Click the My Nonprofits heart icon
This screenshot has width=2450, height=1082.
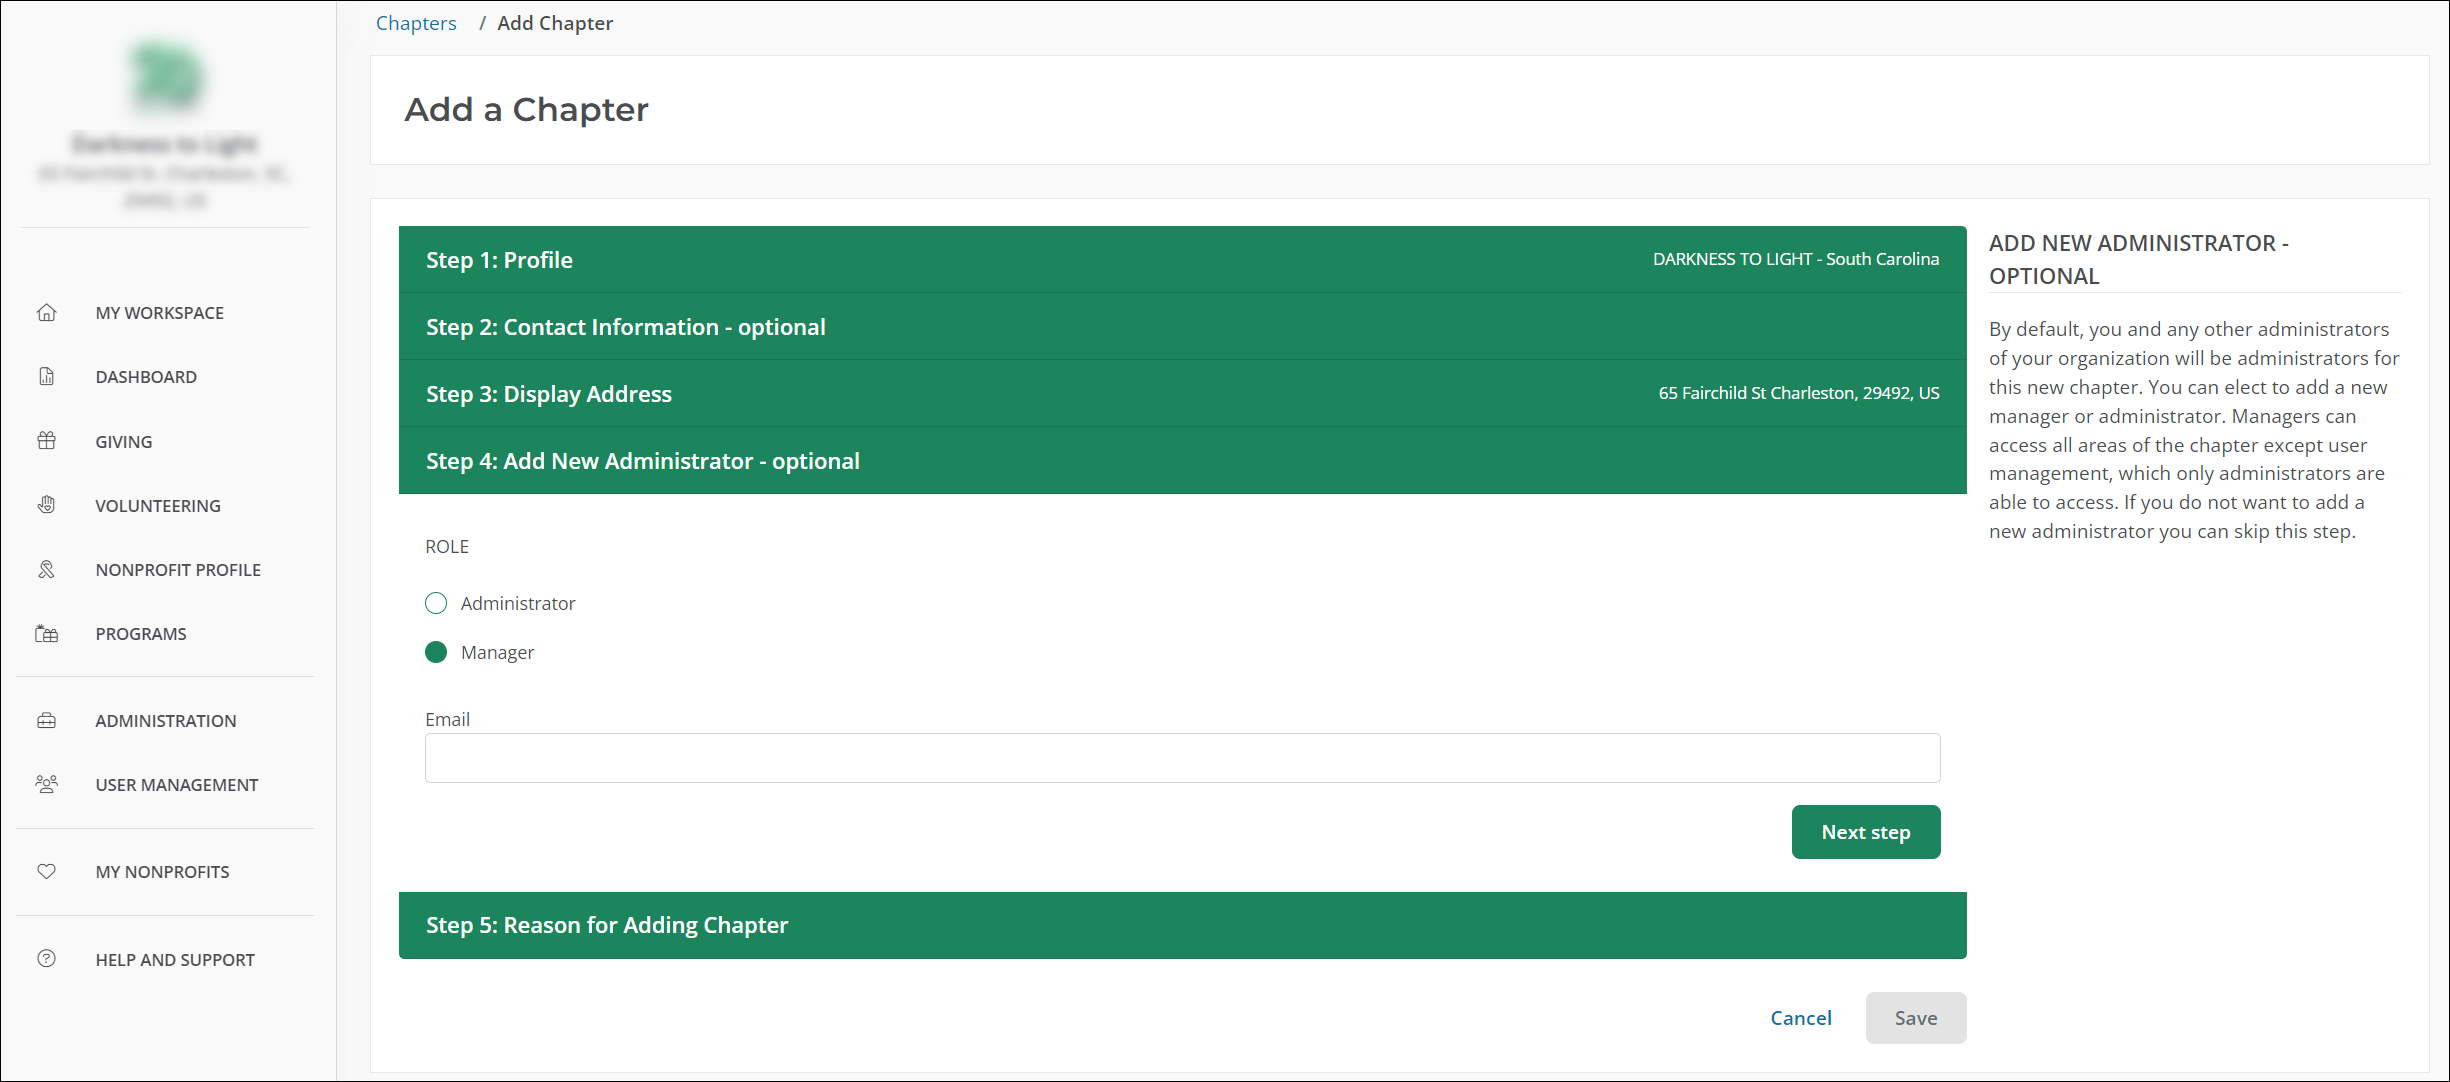[x=47, y=871]
